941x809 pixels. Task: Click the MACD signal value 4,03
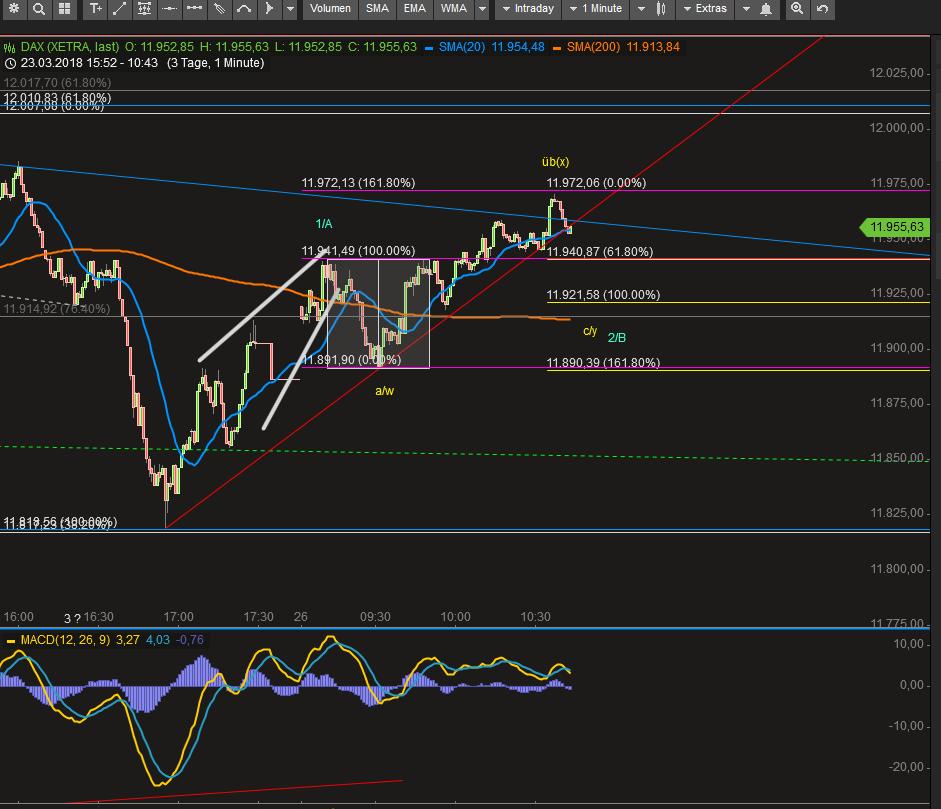158,640
